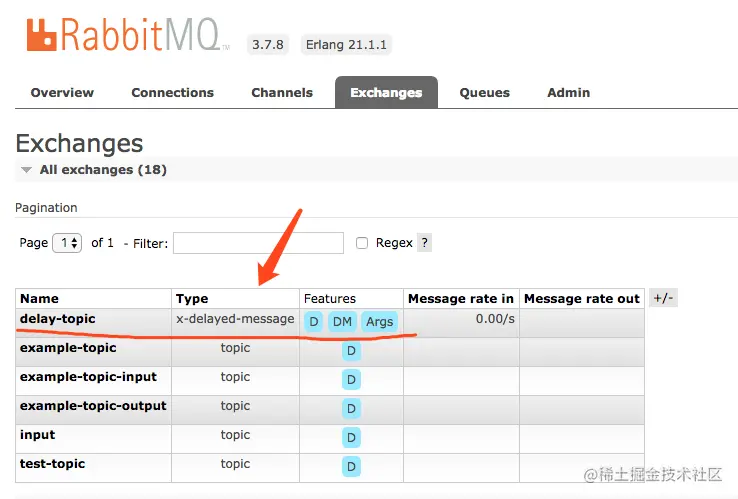Screen dimensions: 738x499
Task: Sort by Message rate out header
Action: 582,298
